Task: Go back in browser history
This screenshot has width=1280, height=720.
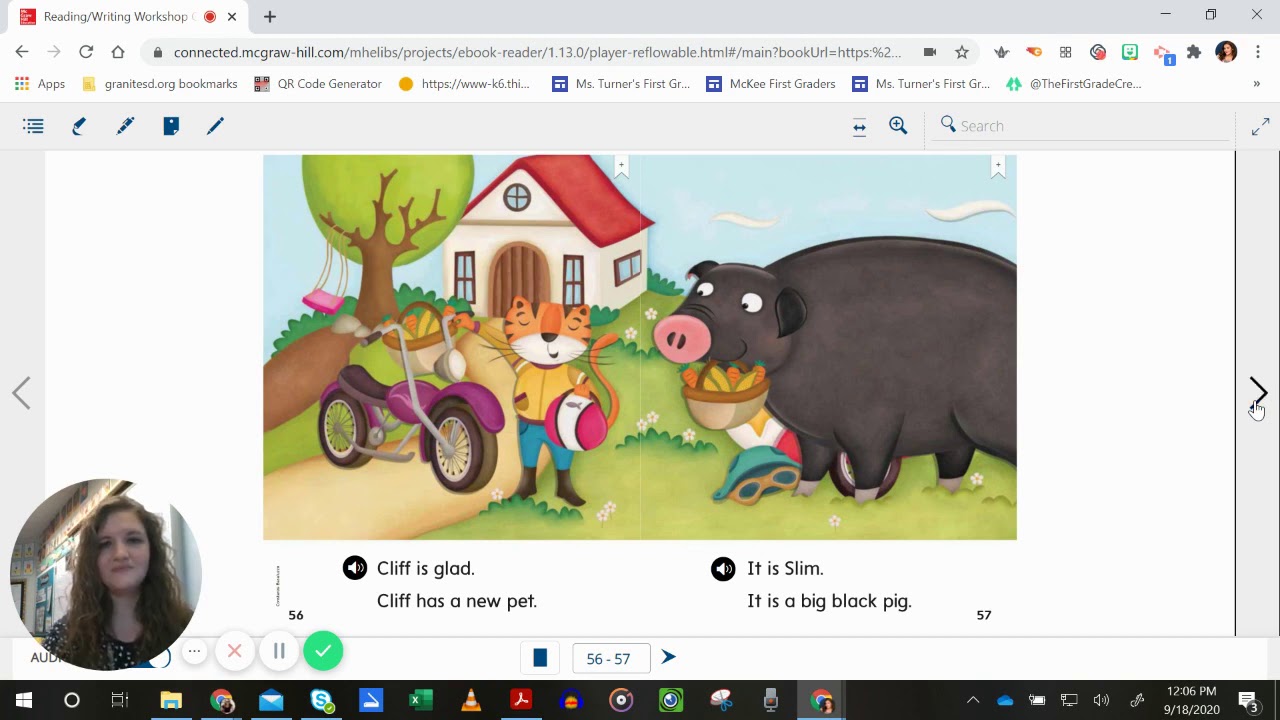Action: [22, 52]
